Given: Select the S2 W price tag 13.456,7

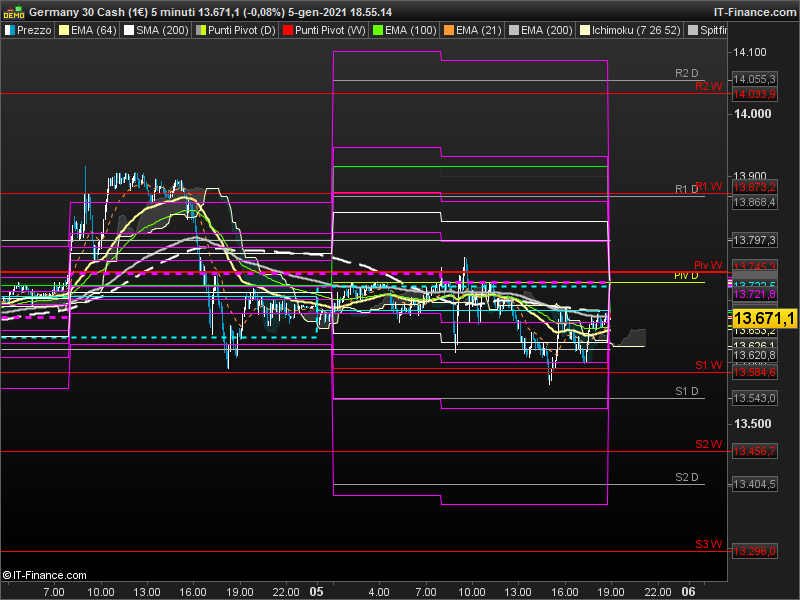Looking at the screenshot, I should (x=755, y=452).
